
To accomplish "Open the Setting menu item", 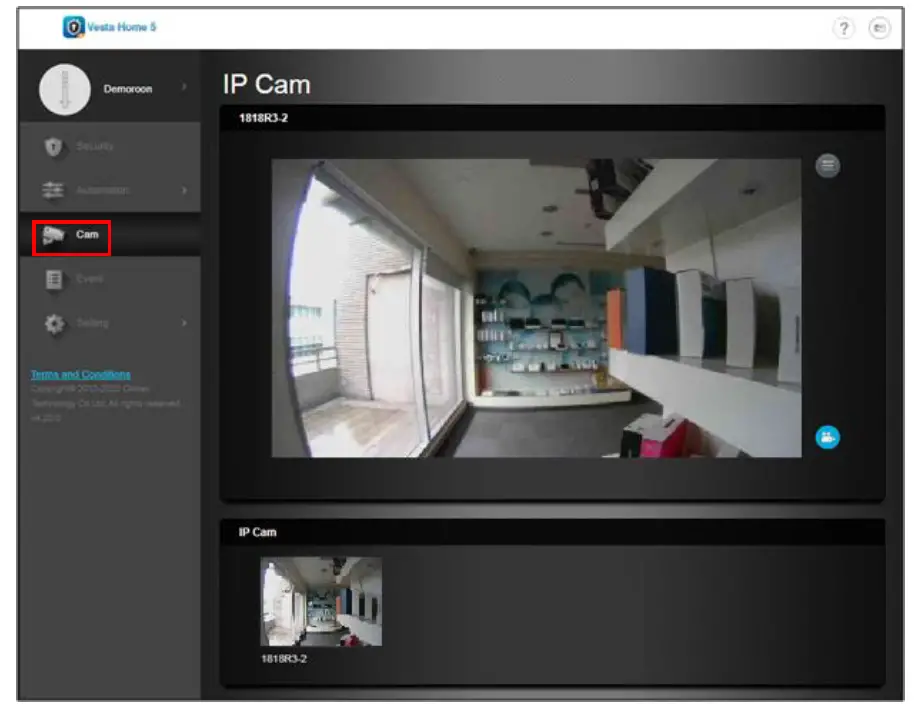I will pos(110,323).
